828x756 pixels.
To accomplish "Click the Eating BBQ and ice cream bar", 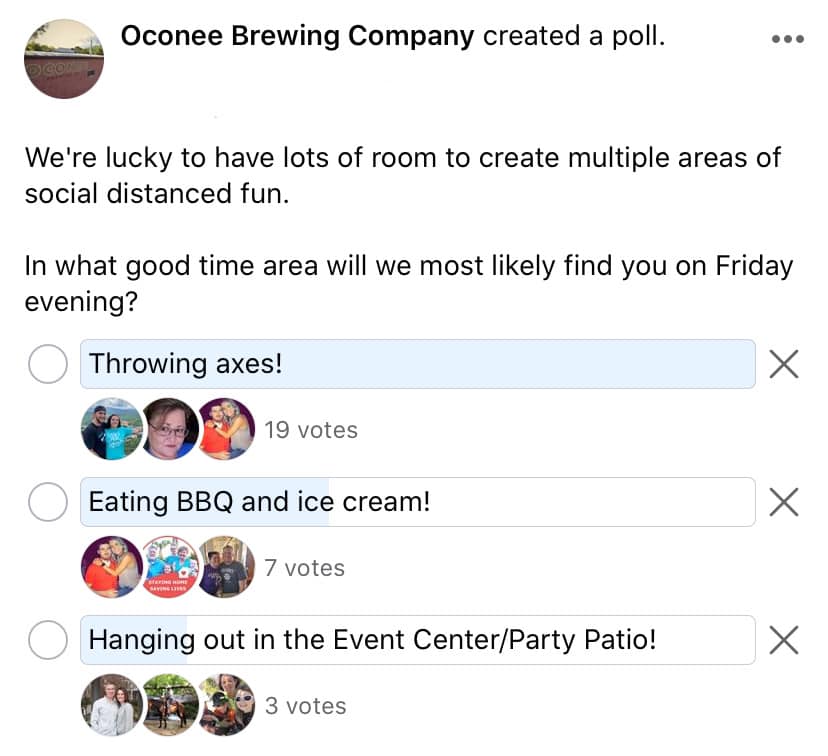I will (418, 502).
